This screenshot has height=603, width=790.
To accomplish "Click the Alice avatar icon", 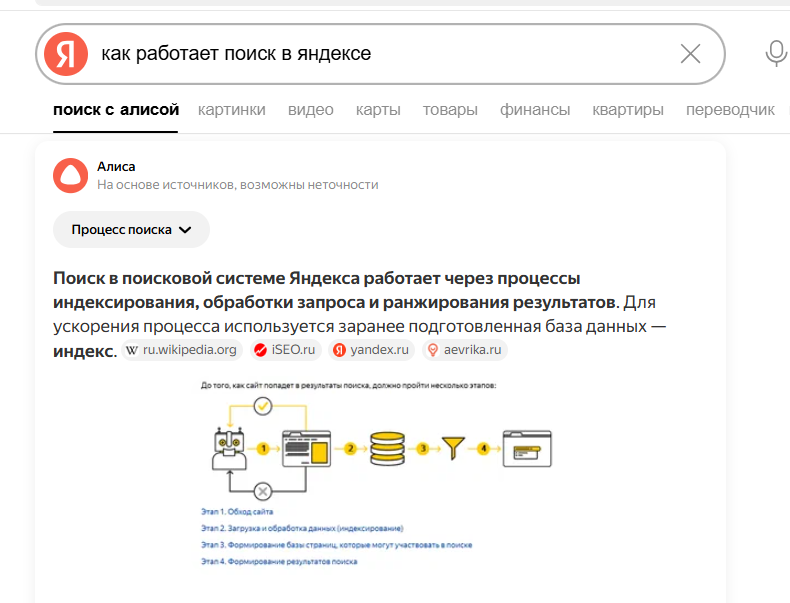I will coord(71,175).
